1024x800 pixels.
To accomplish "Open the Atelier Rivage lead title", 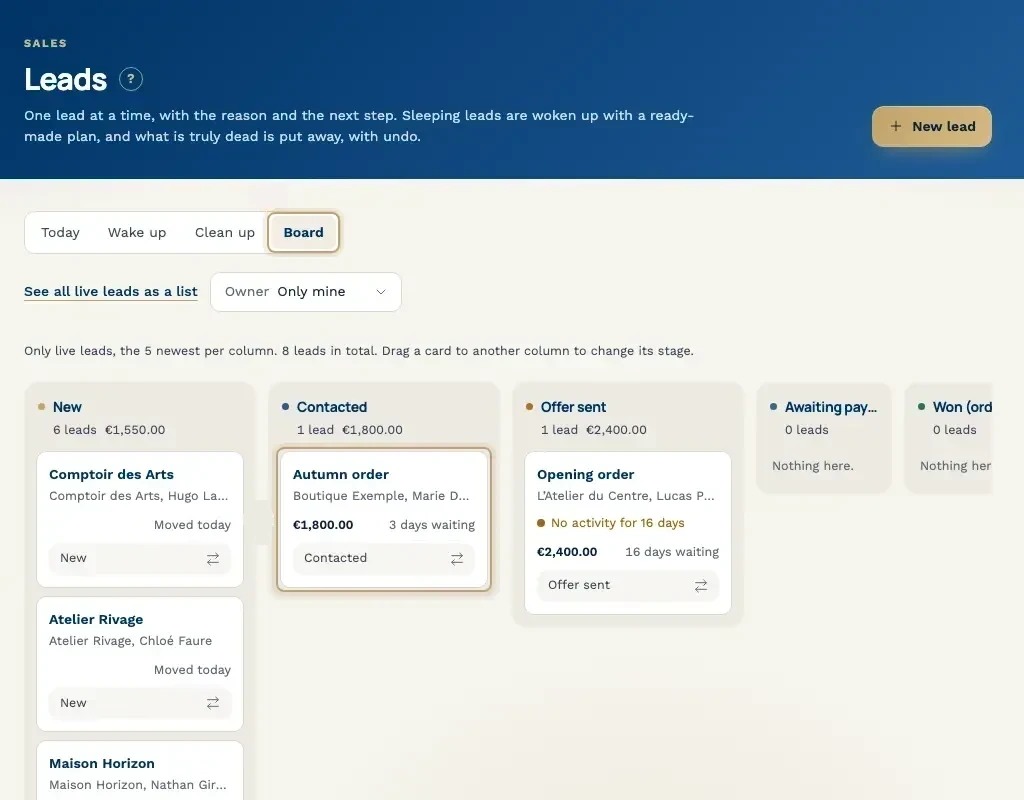I will [96, 619].
